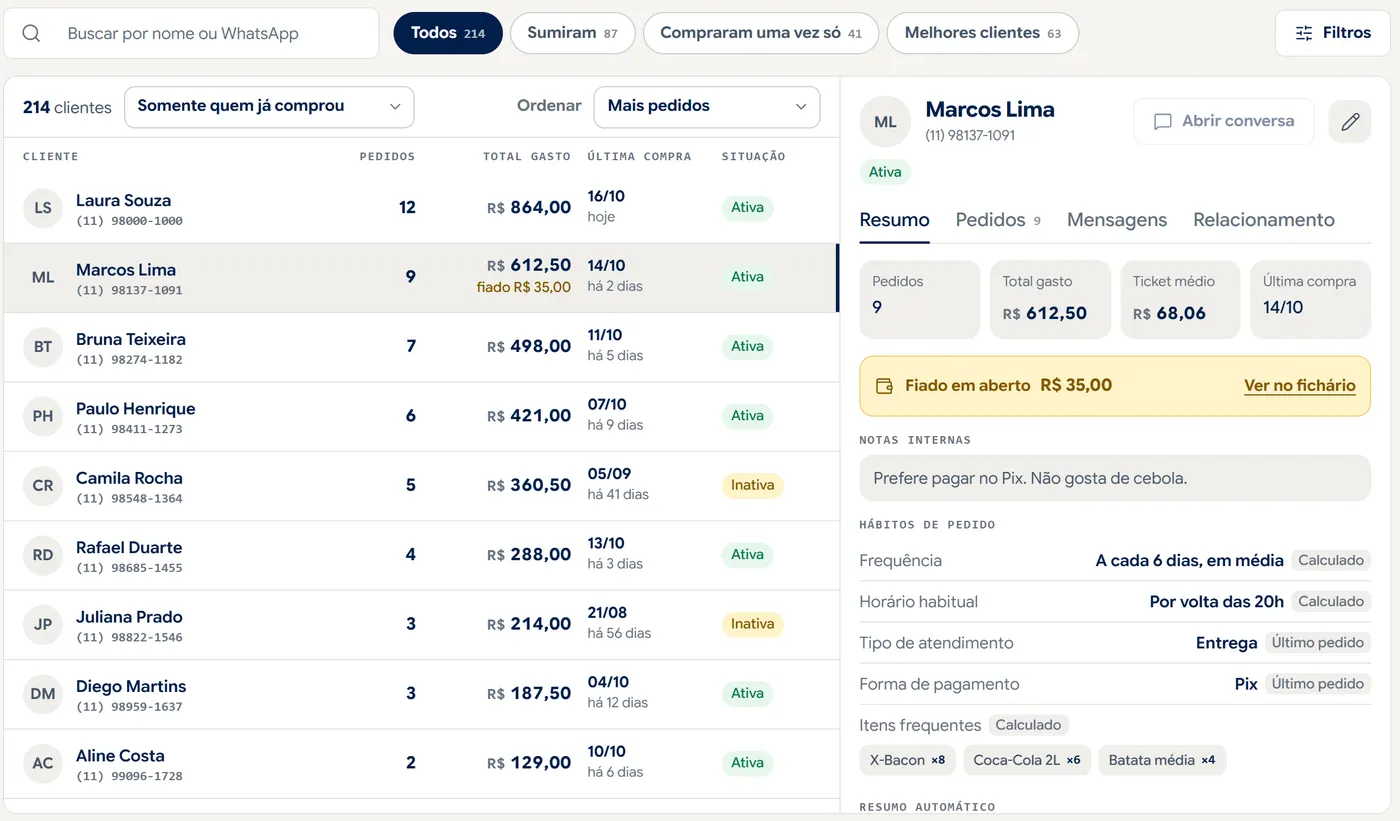Click the Abrir conversa button
Image resolution: width=1400 pixels, height=821 pixels.
point(1224,121)
